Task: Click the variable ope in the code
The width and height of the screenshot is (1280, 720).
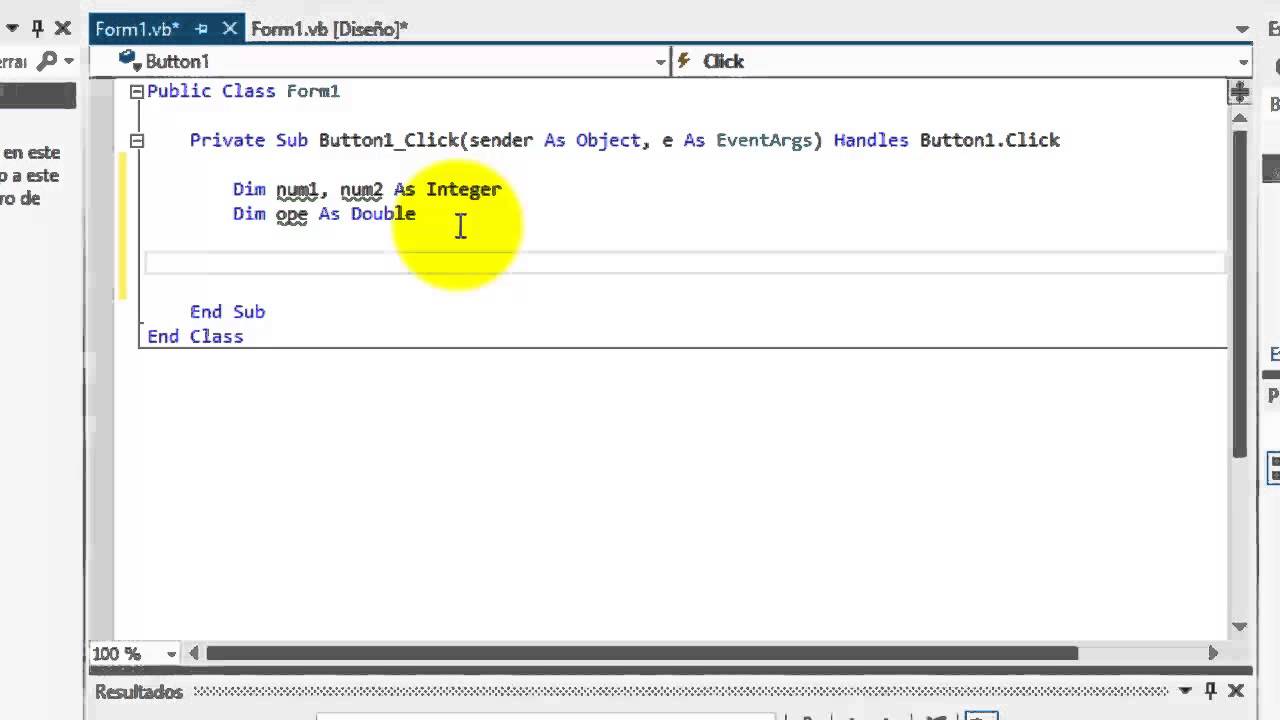Action: tap(292, 215)
